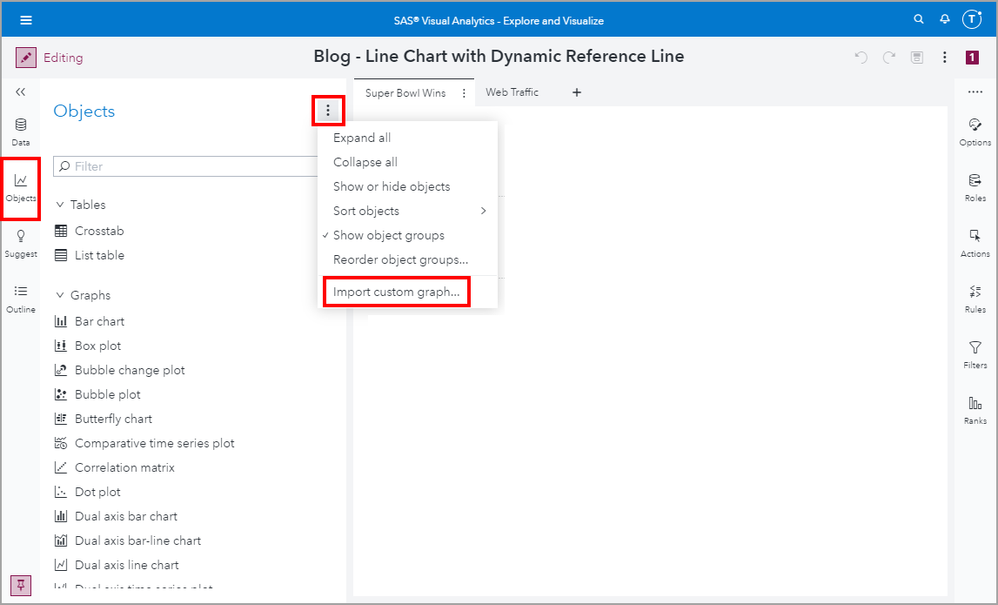This screenshot has width=998, height=605.
Task: Collapse the Tables group
Action: [x=60, y=205]
